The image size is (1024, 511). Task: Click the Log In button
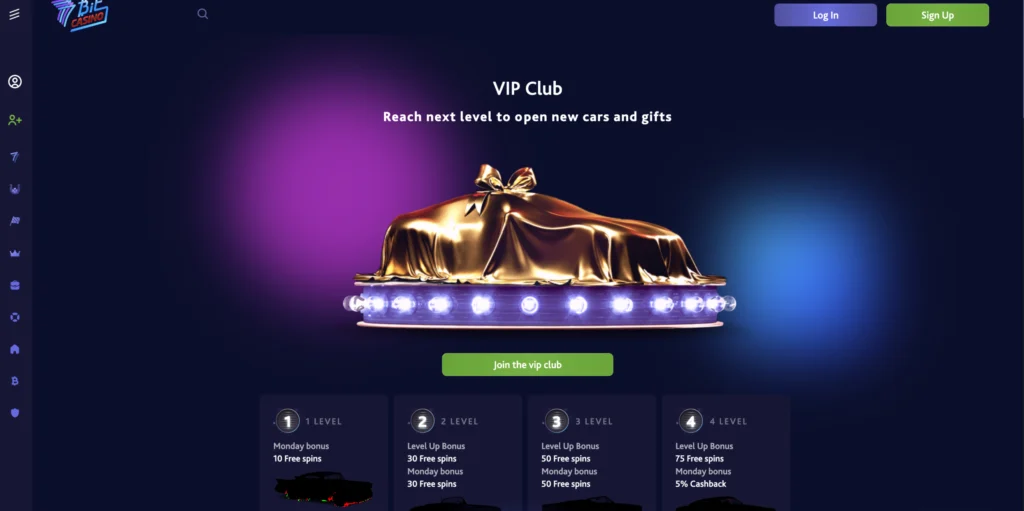(x=825, y=15)
